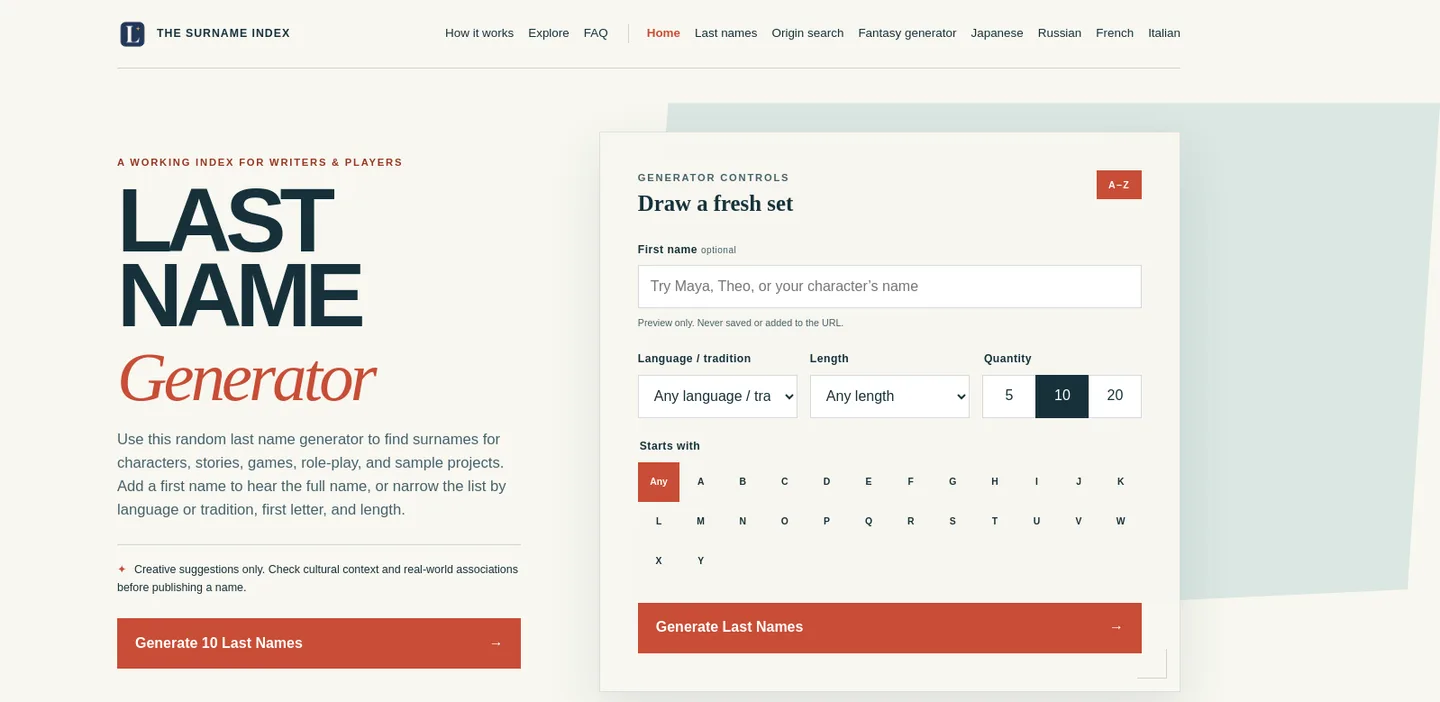This screenshot has width=1440, height=702.
Task: Visit the French names page
Action: point(1115,33)
